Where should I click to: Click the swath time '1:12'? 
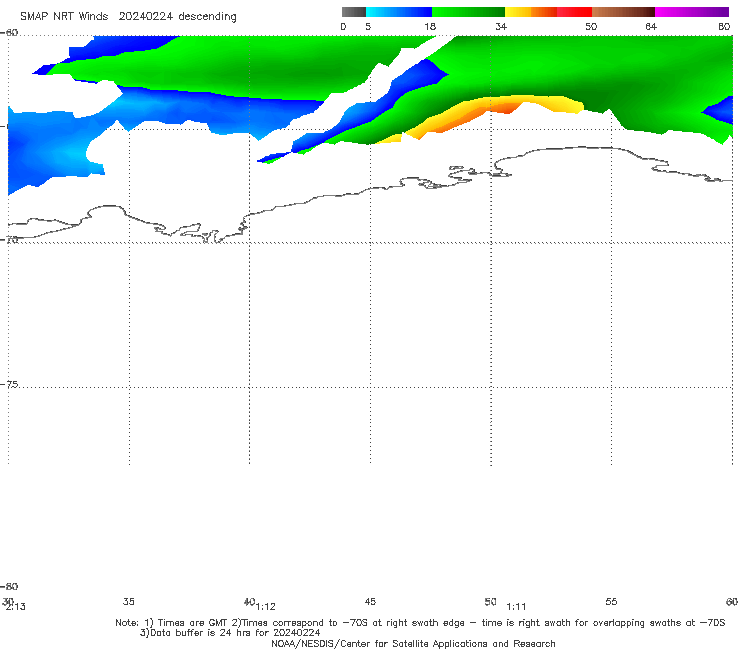(266, 607)
